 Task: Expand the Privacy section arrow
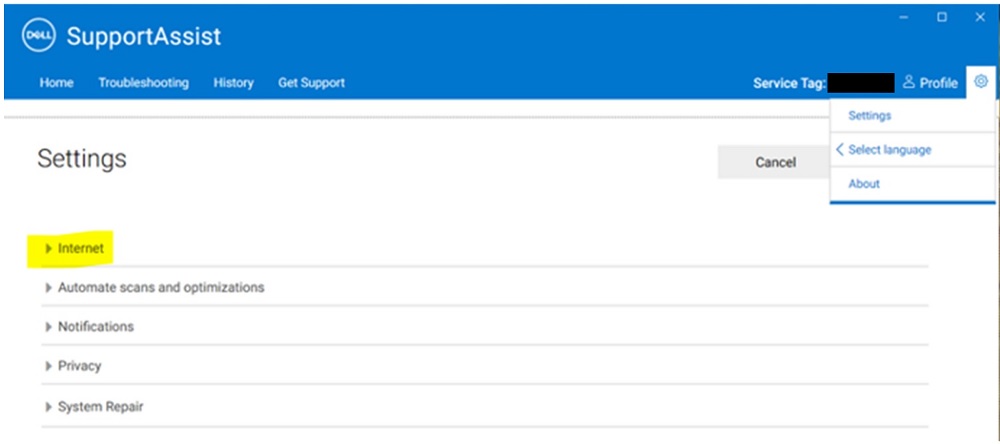(x=48, y=366)
